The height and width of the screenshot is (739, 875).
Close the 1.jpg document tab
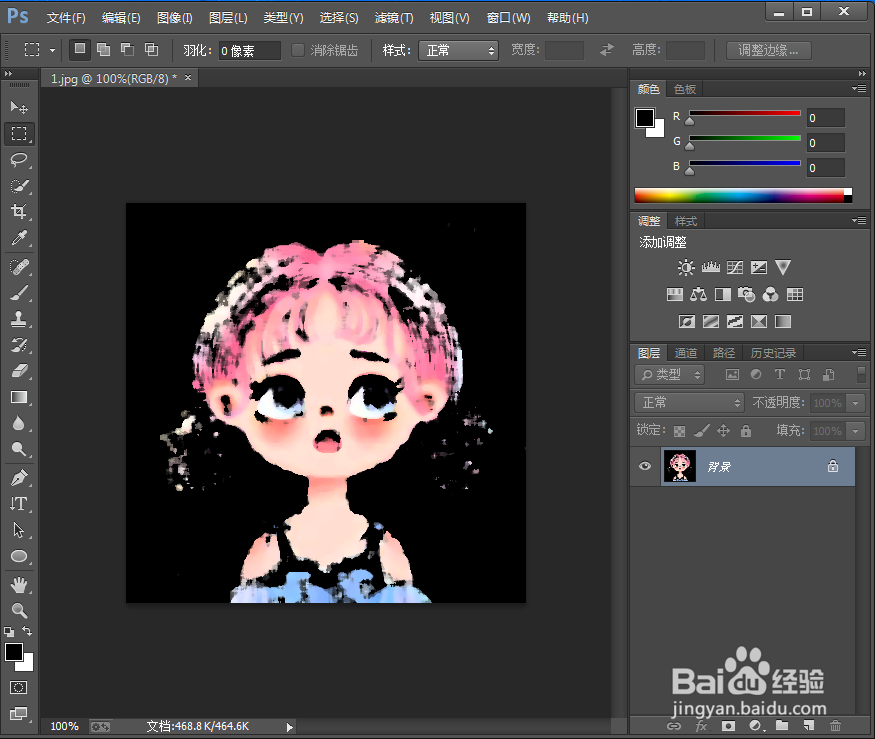[188, 78]
